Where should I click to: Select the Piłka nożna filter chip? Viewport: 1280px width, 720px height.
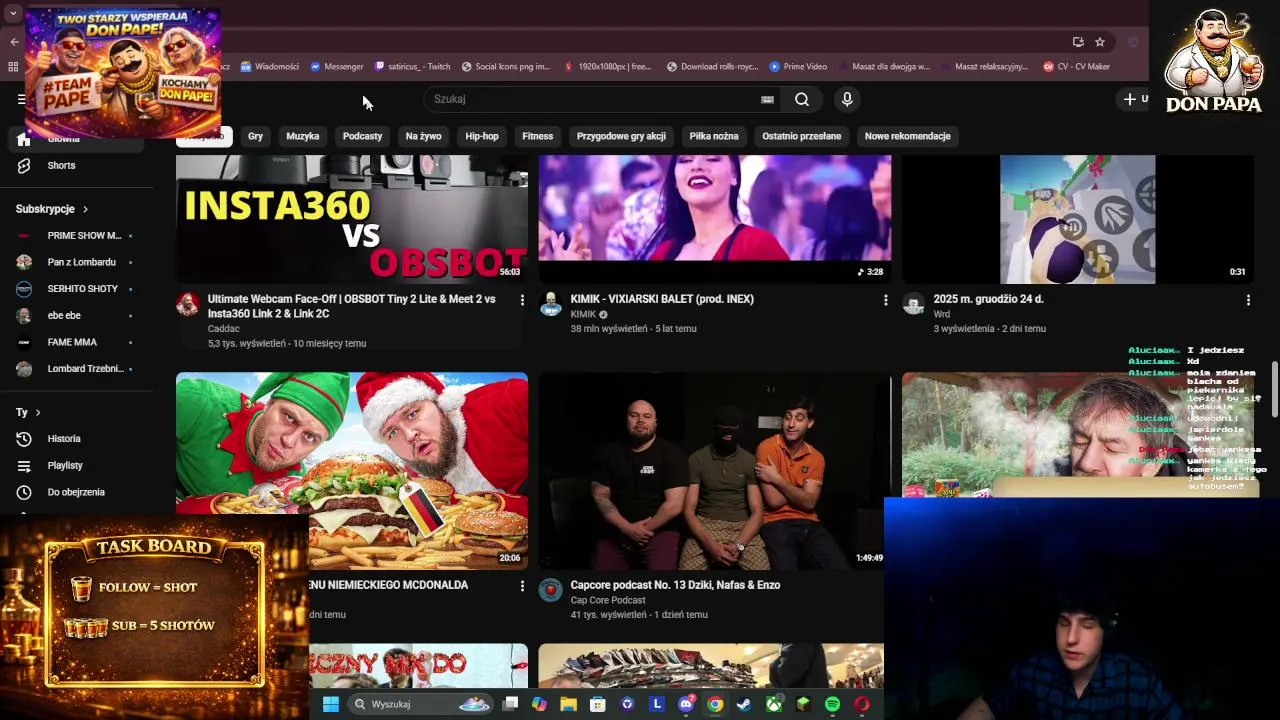[x=714, y=136]
